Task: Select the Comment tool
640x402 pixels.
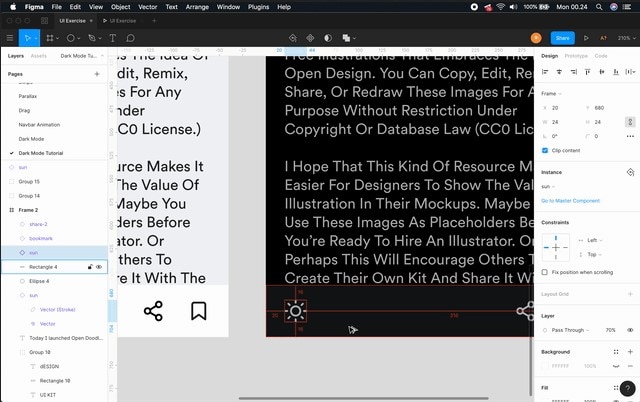Action: pyautogui.click(x=130, y=38)
